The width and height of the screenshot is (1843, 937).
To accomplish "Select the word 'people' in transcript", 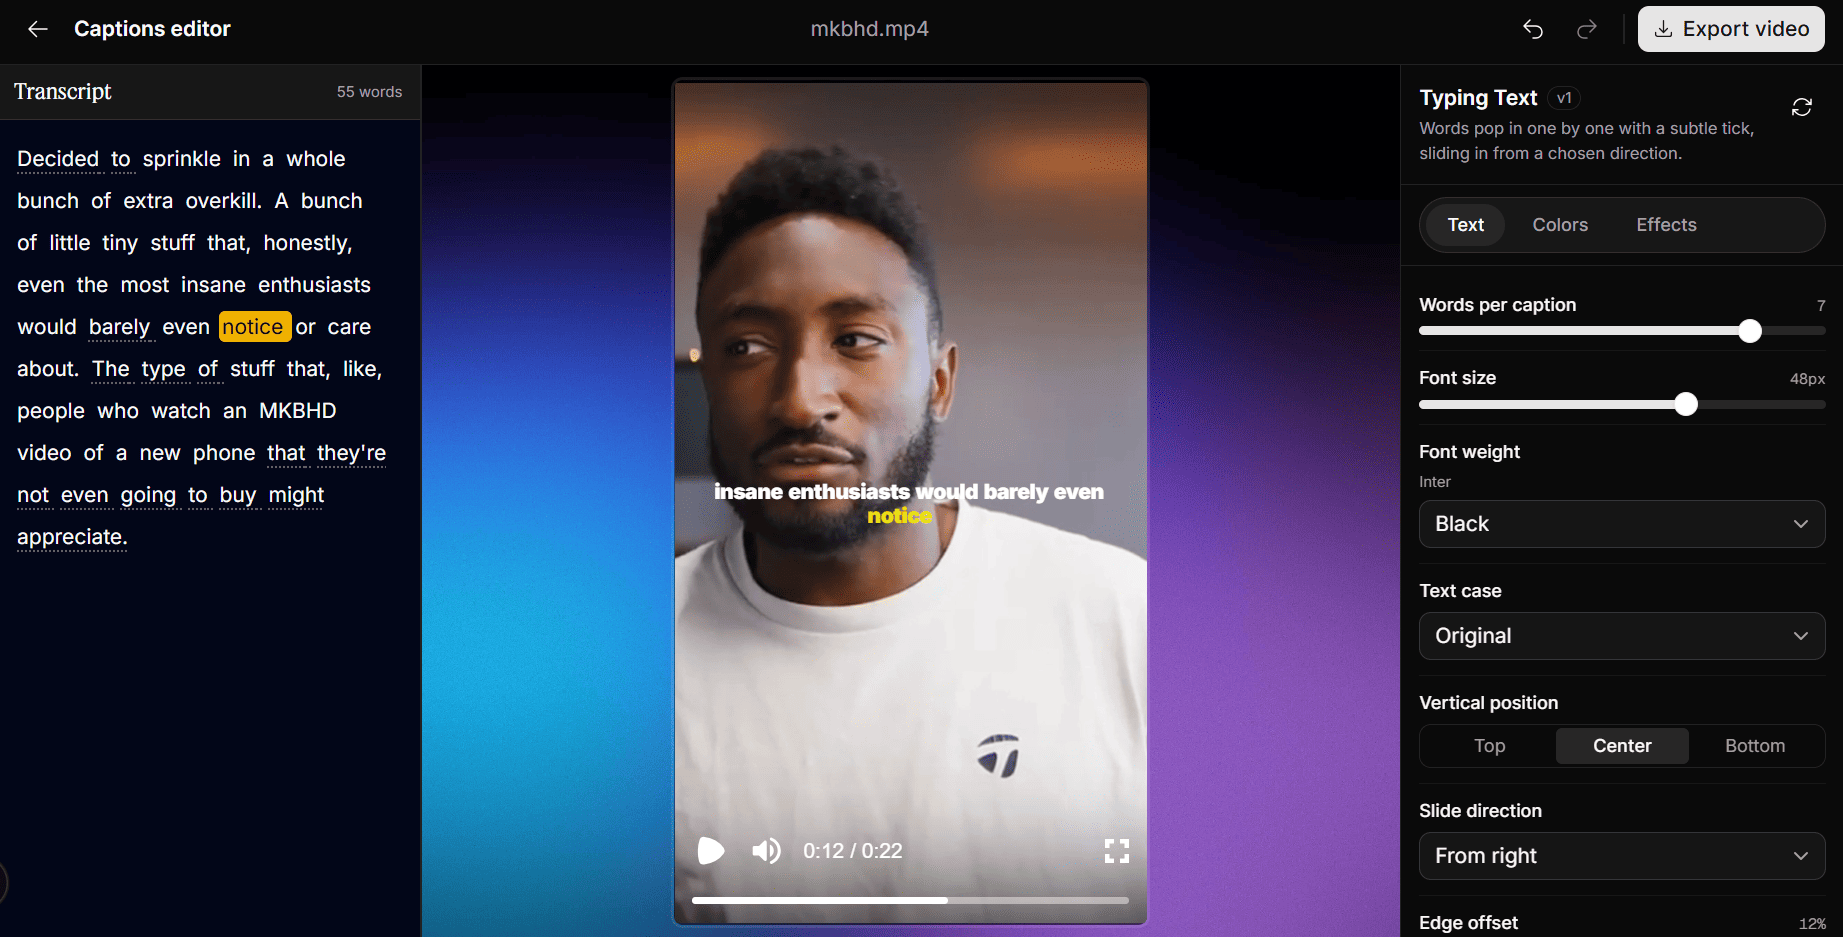I will click(x=51, y=411).
